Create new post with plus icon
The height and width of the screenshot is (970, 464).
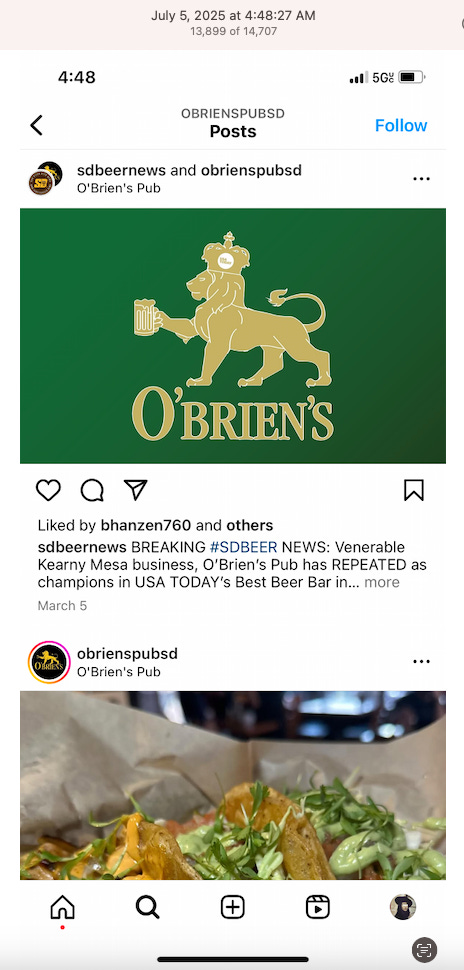point(233,908)
